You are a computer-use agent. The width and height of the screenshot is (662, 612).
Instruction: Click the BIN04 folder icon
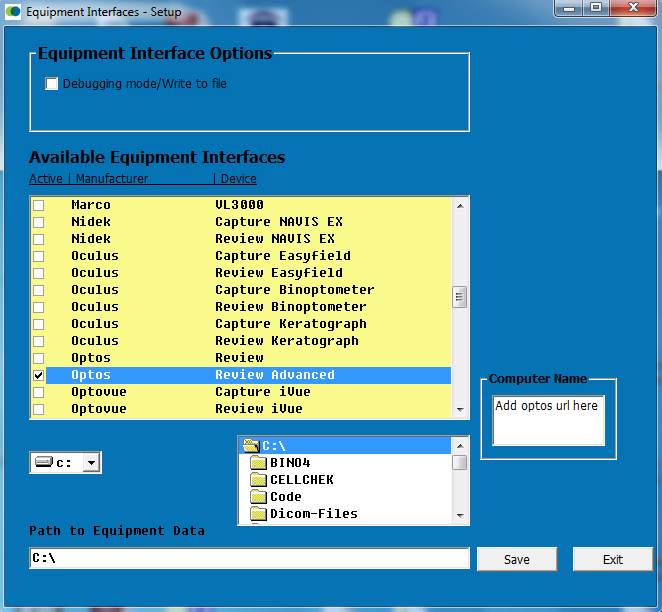(x=258, y=463)
